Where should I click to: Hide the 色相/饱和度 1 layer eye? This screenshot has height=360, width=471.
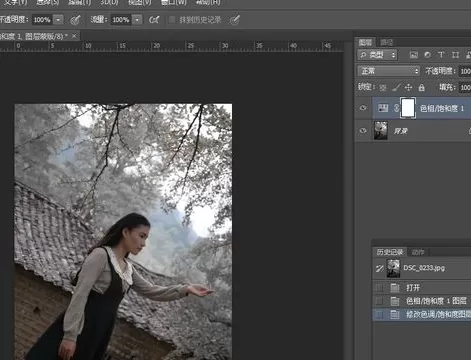(363, 108)
